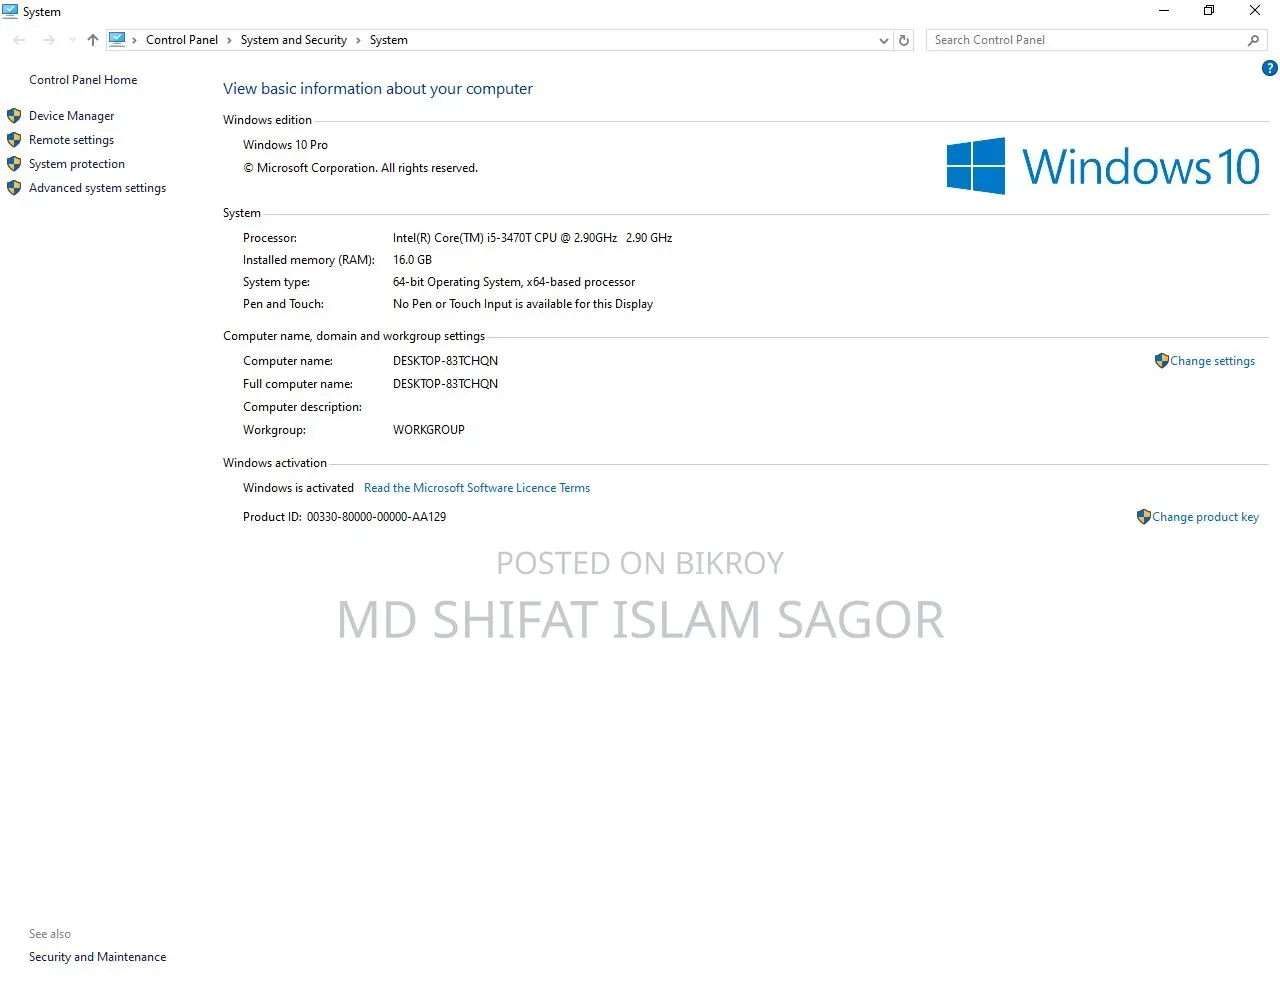Open Control Panel breadcrumb

click(x=182, y=40)
